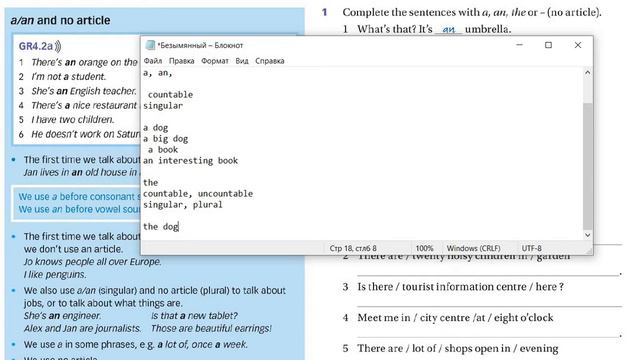The height and width of the screenshot is (360, 640).
Task: Click the 'Стр 18, стлб 8' status bar entry
Action: point(353,248)
